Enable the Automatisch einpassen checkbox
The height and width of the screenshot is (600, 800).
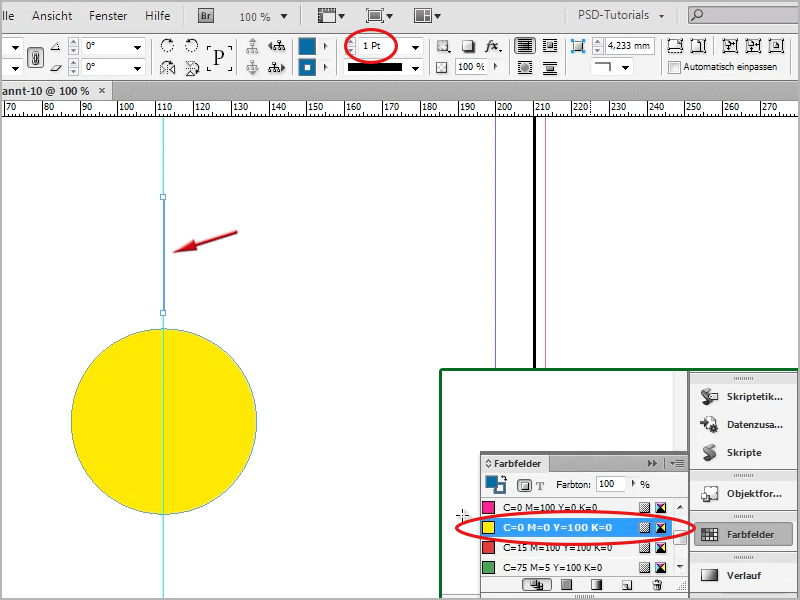click(674, 67)
